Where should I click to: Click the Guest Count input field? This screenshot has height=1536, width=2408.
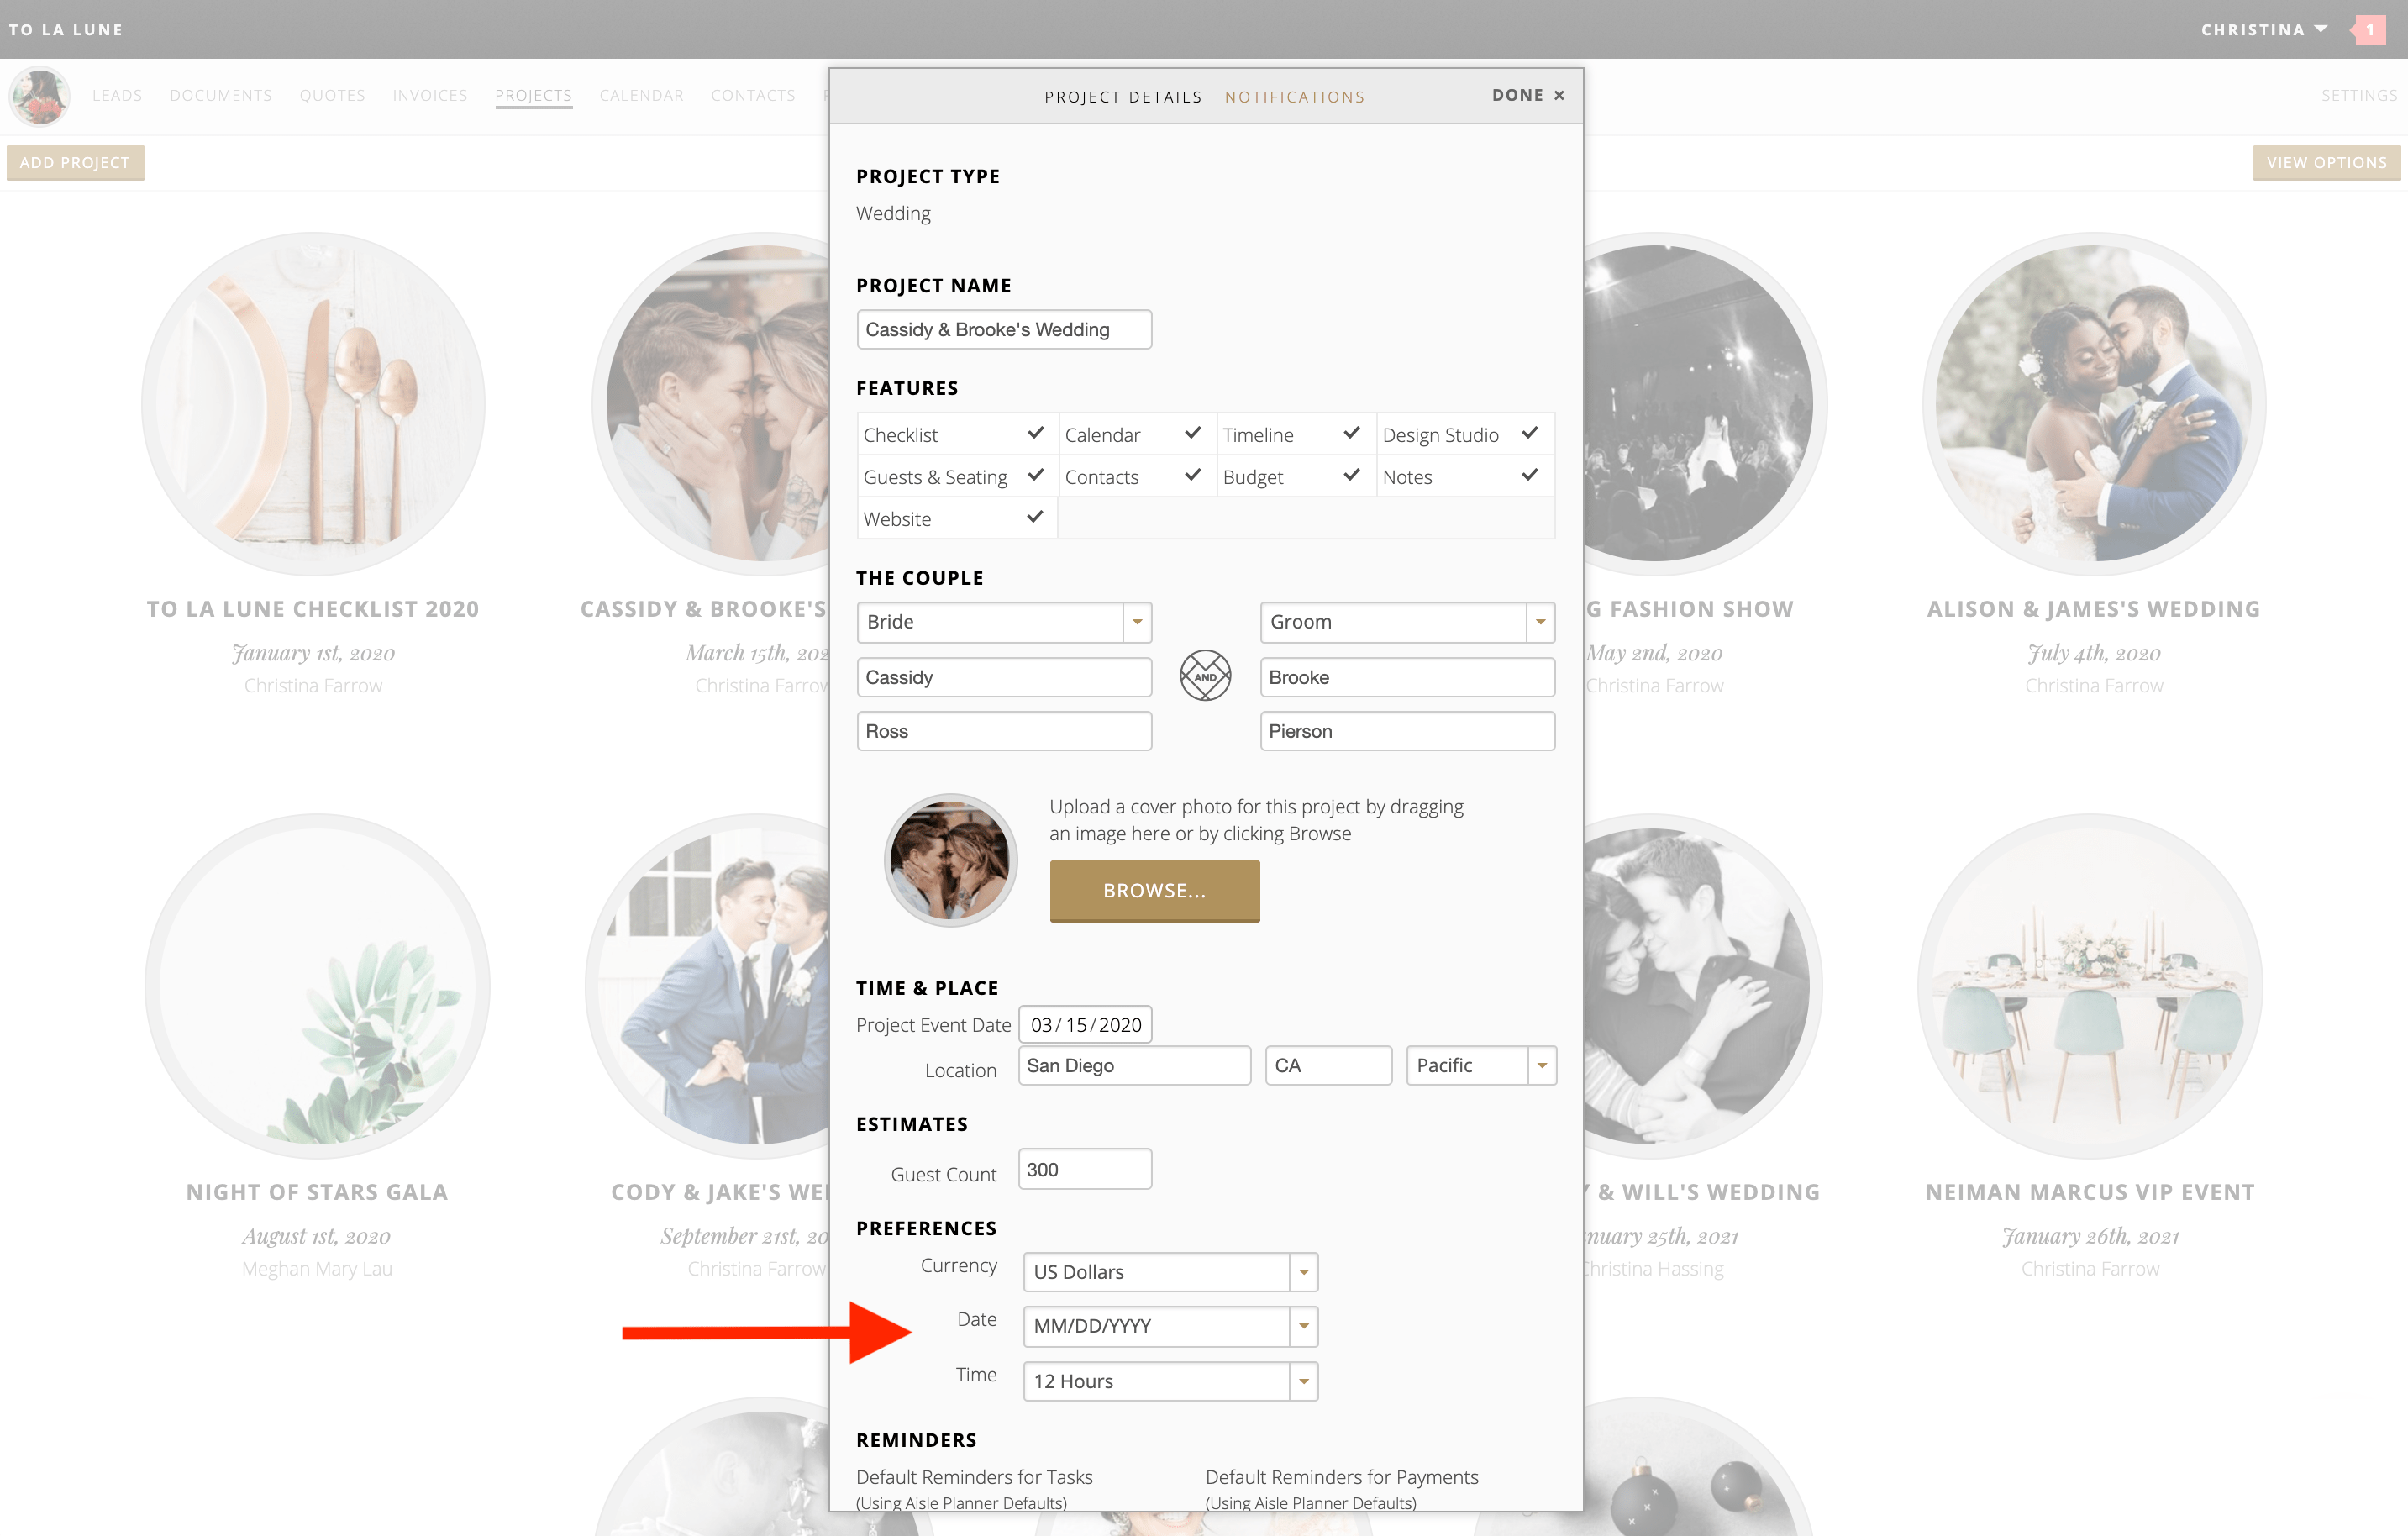[1084, 1168]
